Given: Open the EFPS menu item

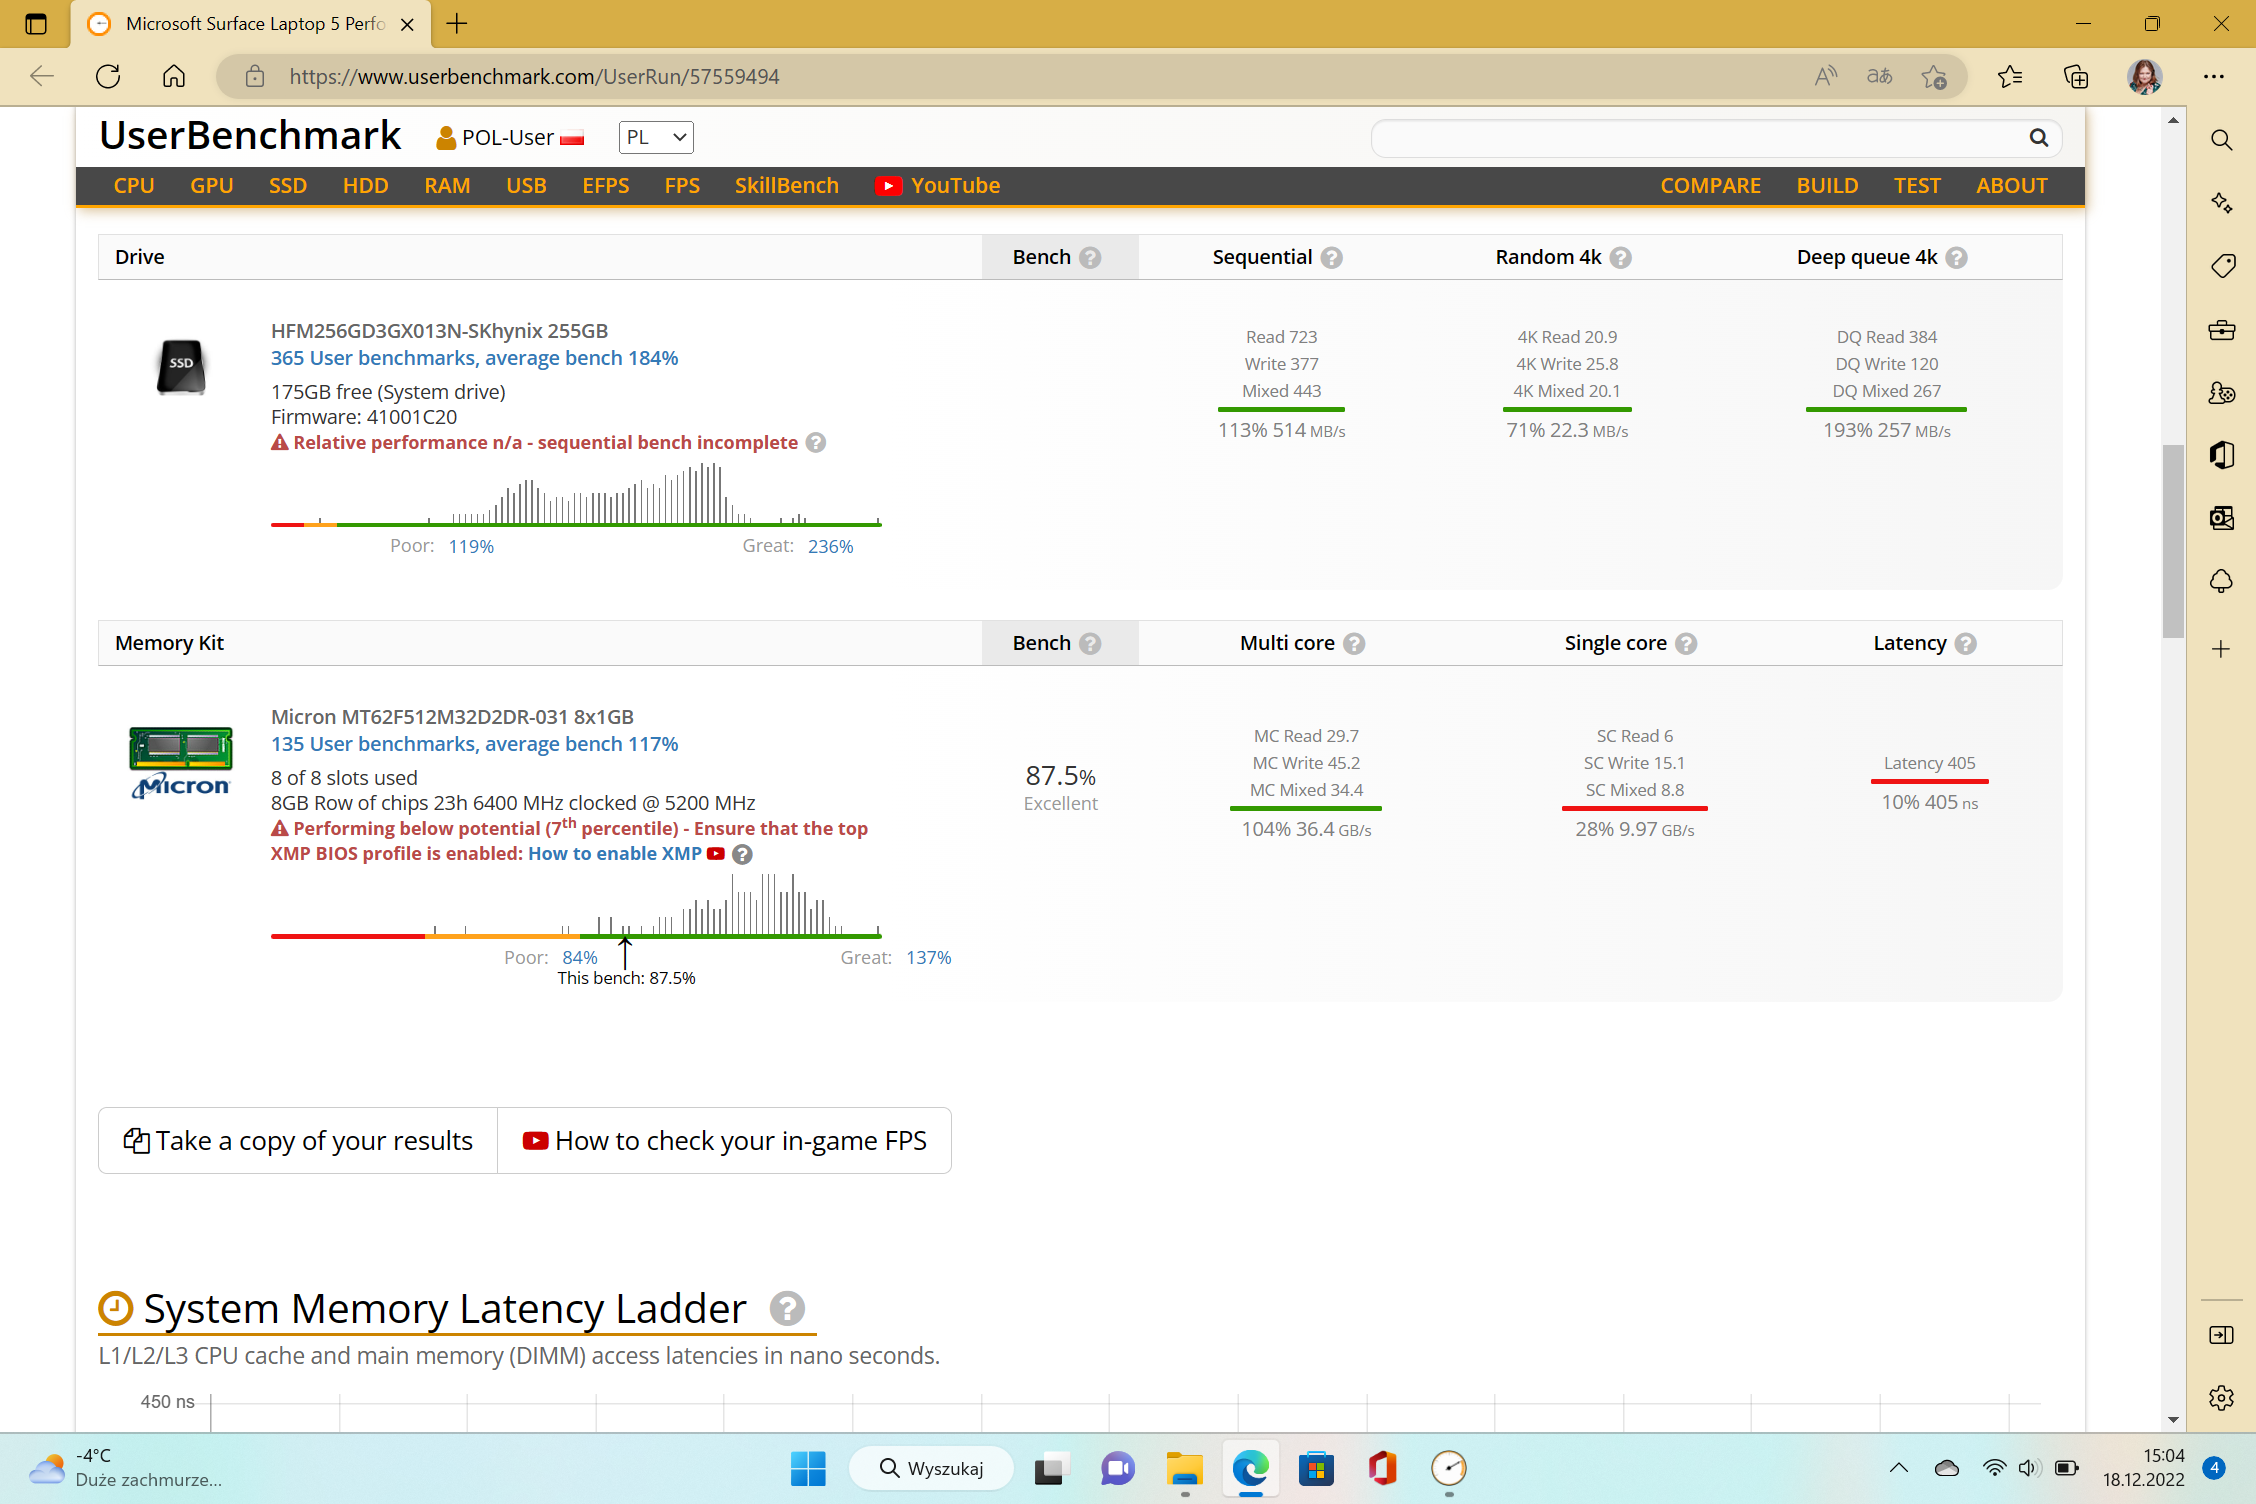Looking at the screenshot, I should tap(606, 186).
